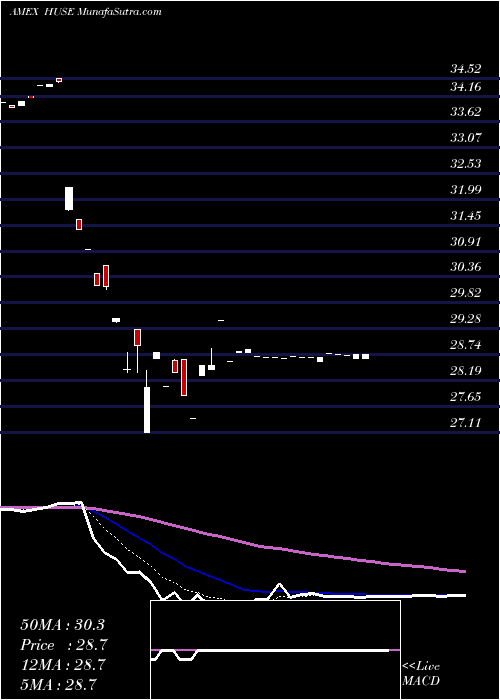Click the red candlestick near 31.45
This screenshot has height=700, width=500.
point(79,225)
